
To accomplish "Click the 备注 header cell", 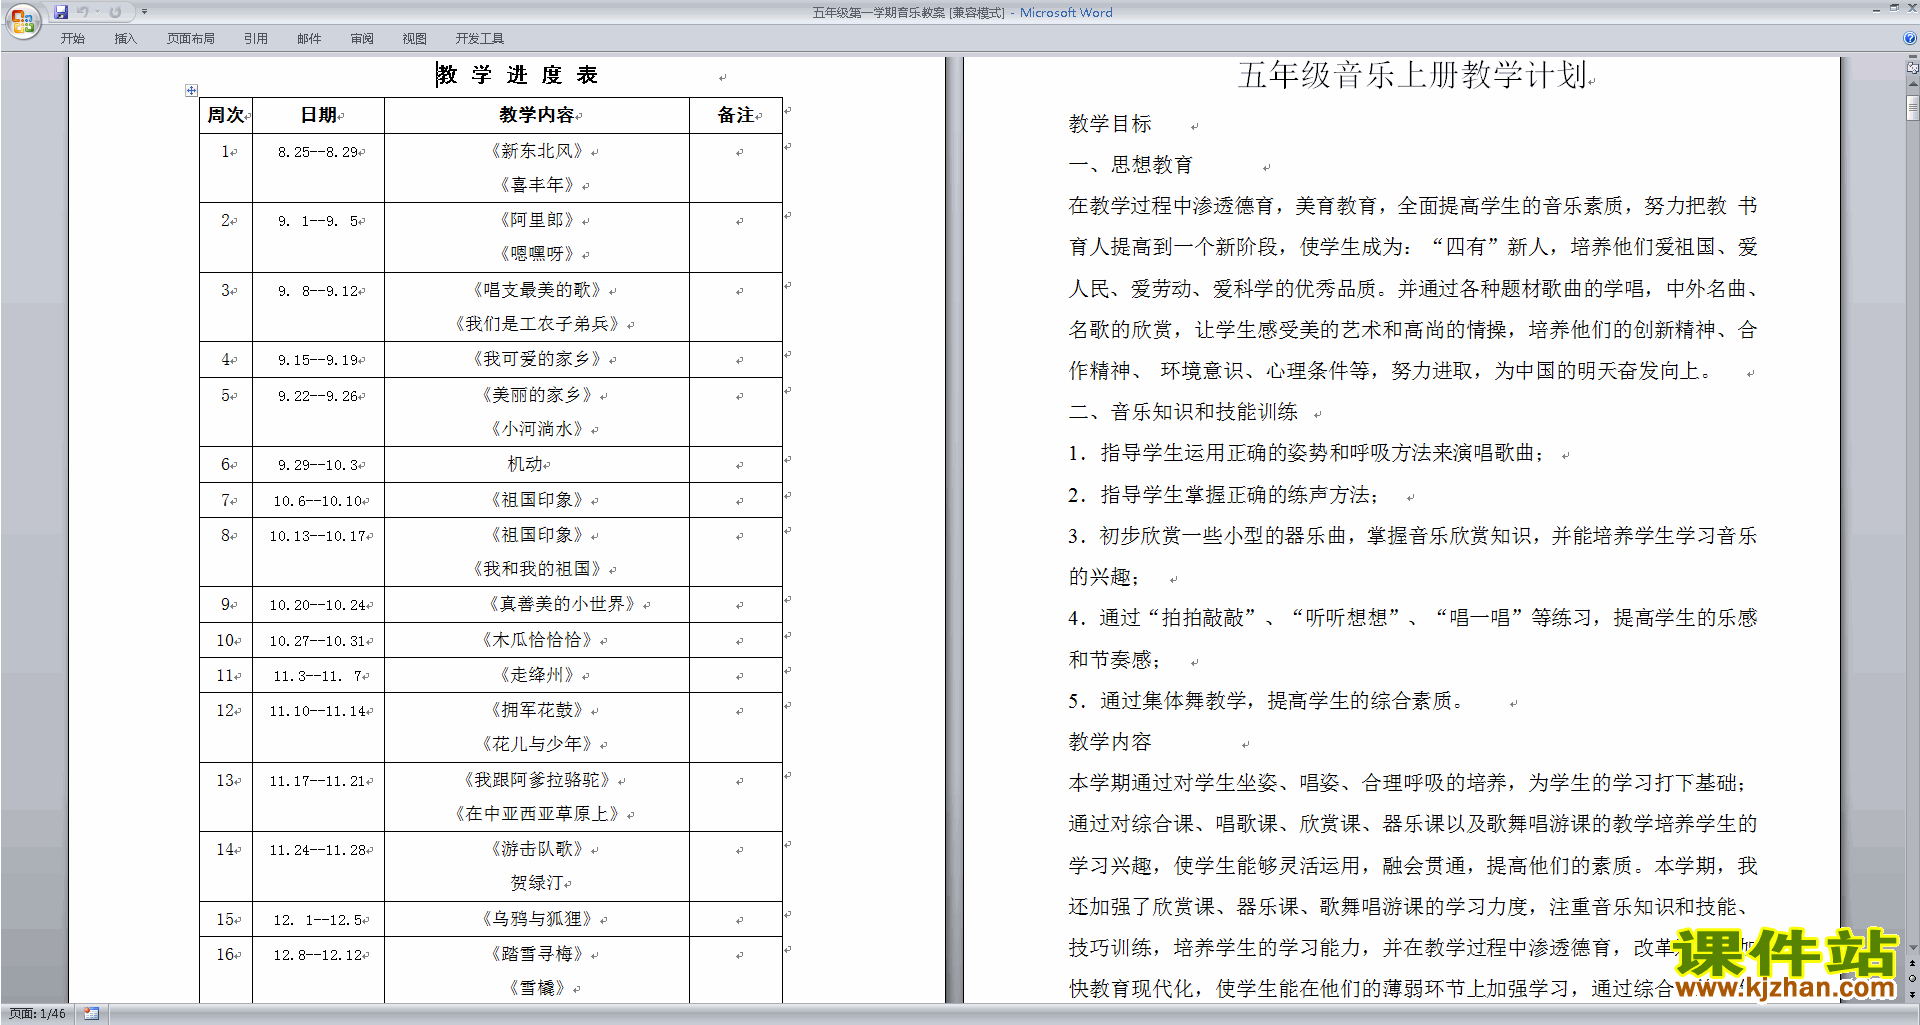I will [x=736, y=115].
